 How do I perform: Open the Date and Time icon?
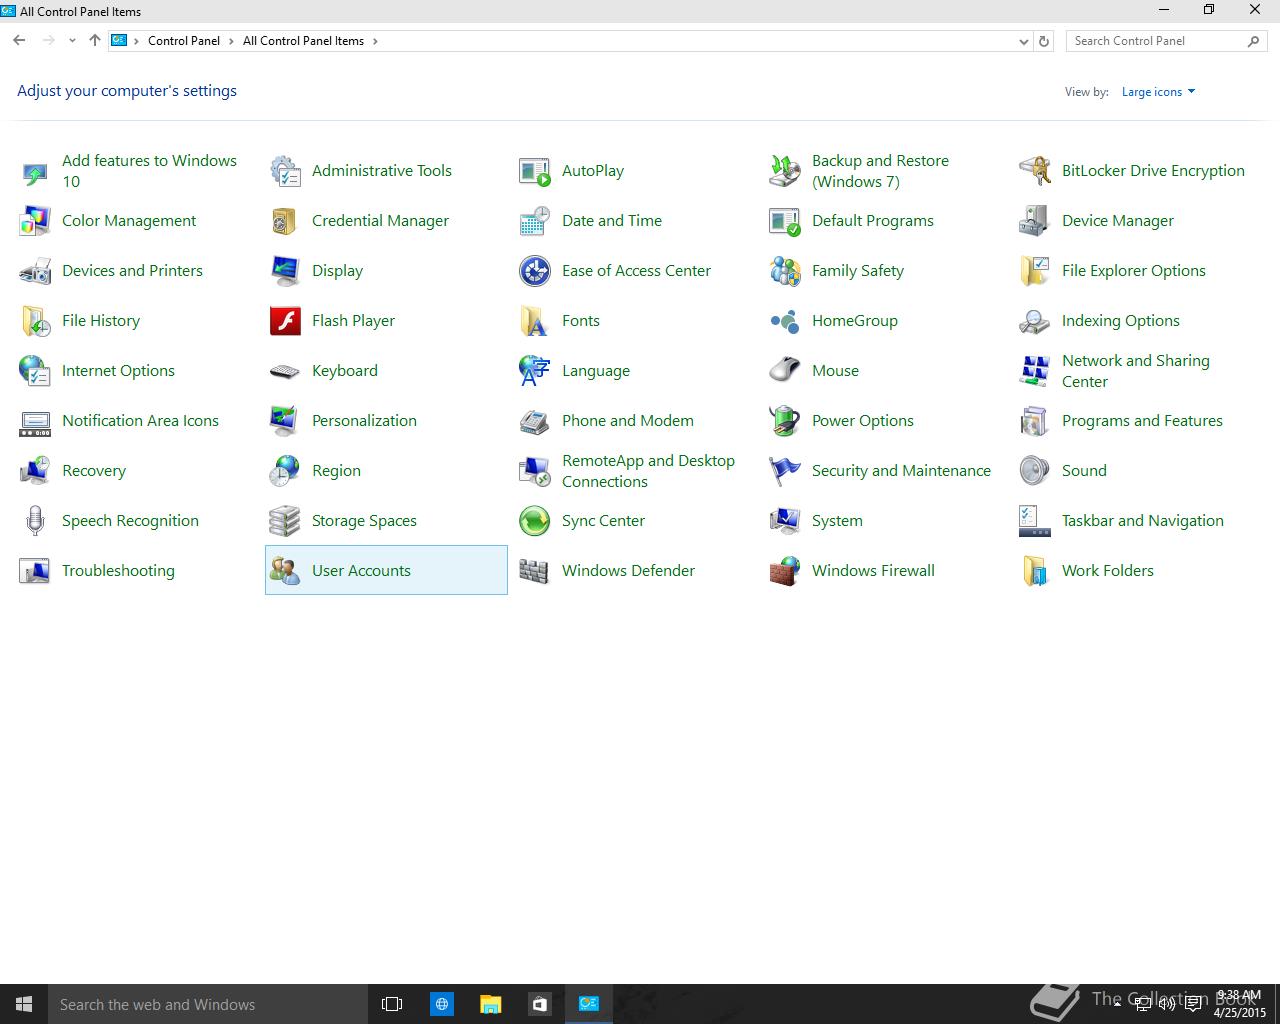535,221
